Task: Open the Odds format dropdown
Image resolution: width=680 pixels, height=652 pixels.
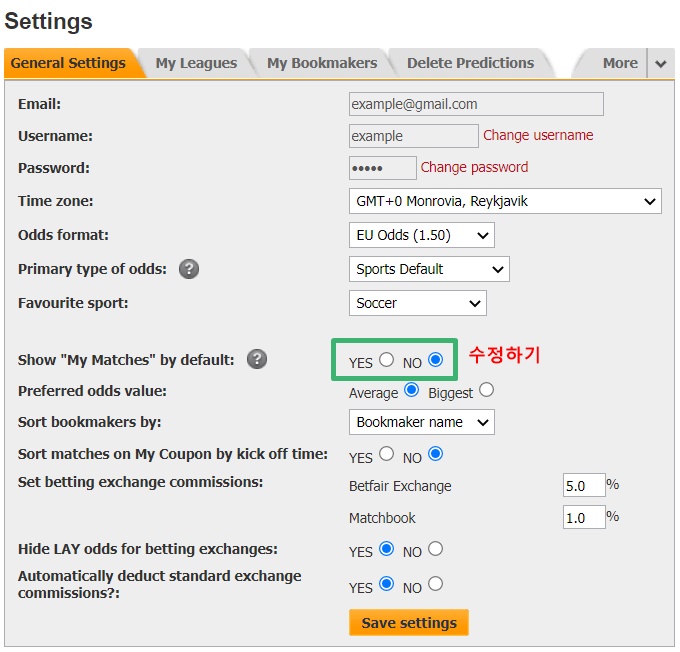Action: pyautogui.click(x=422, y=235)
